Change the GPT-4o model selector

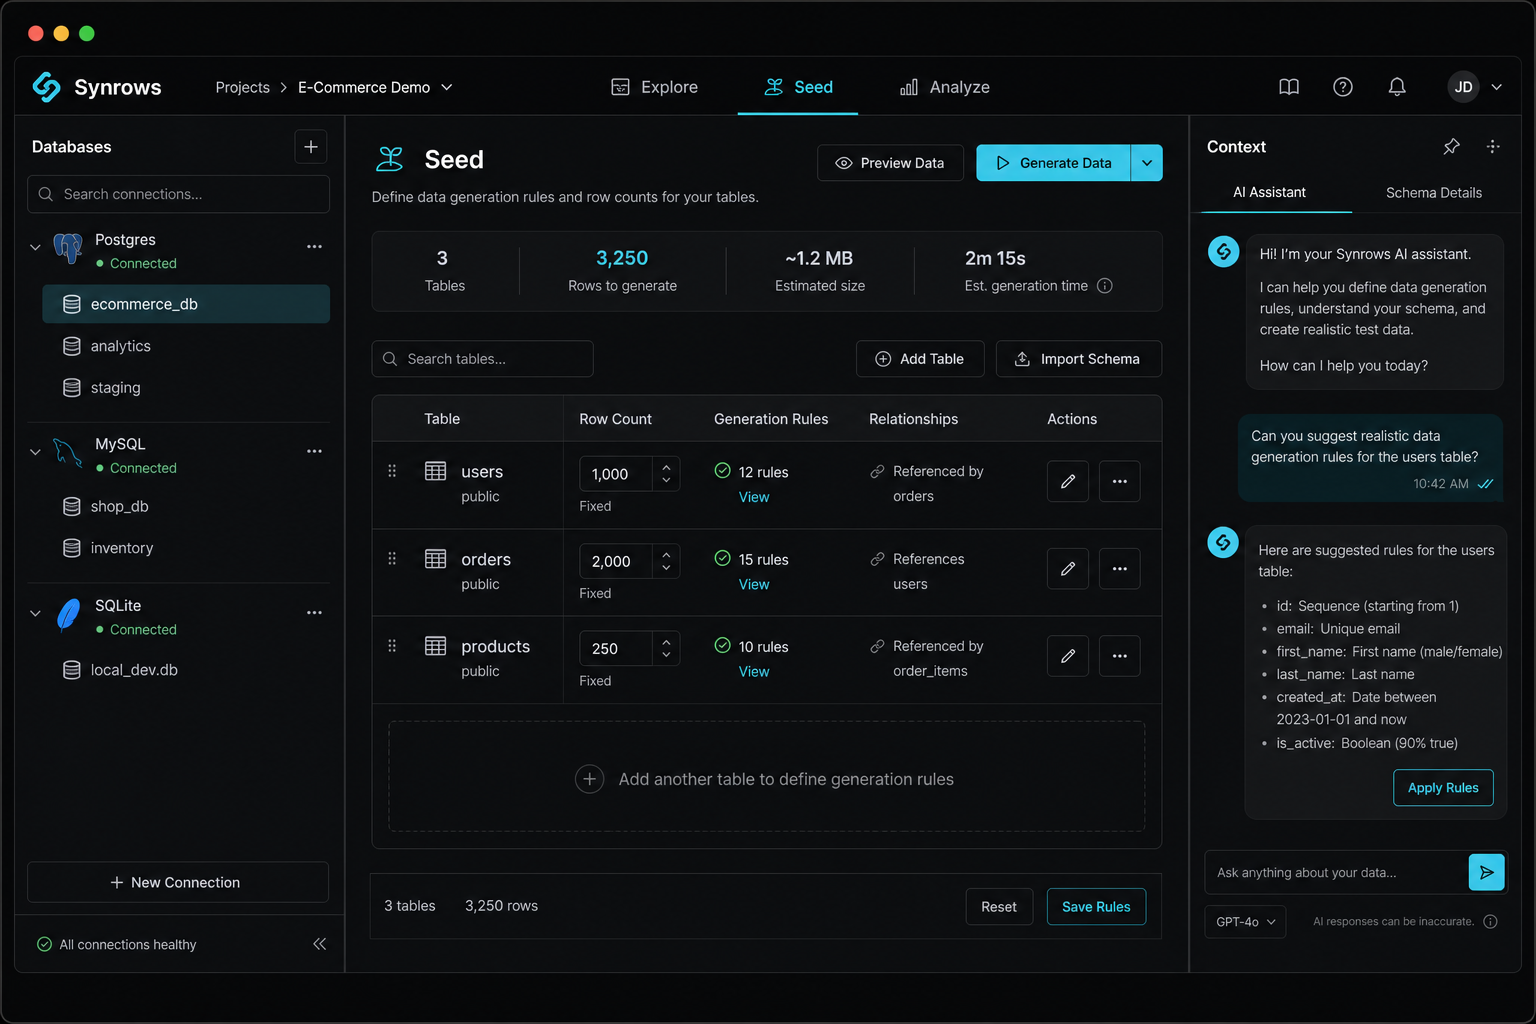[1246, 922]
